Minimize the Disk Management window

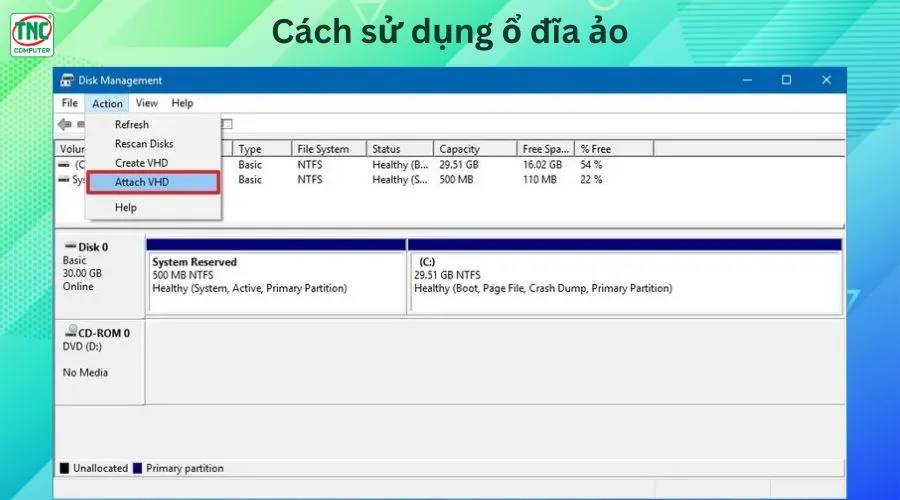[x=747, y=80]
